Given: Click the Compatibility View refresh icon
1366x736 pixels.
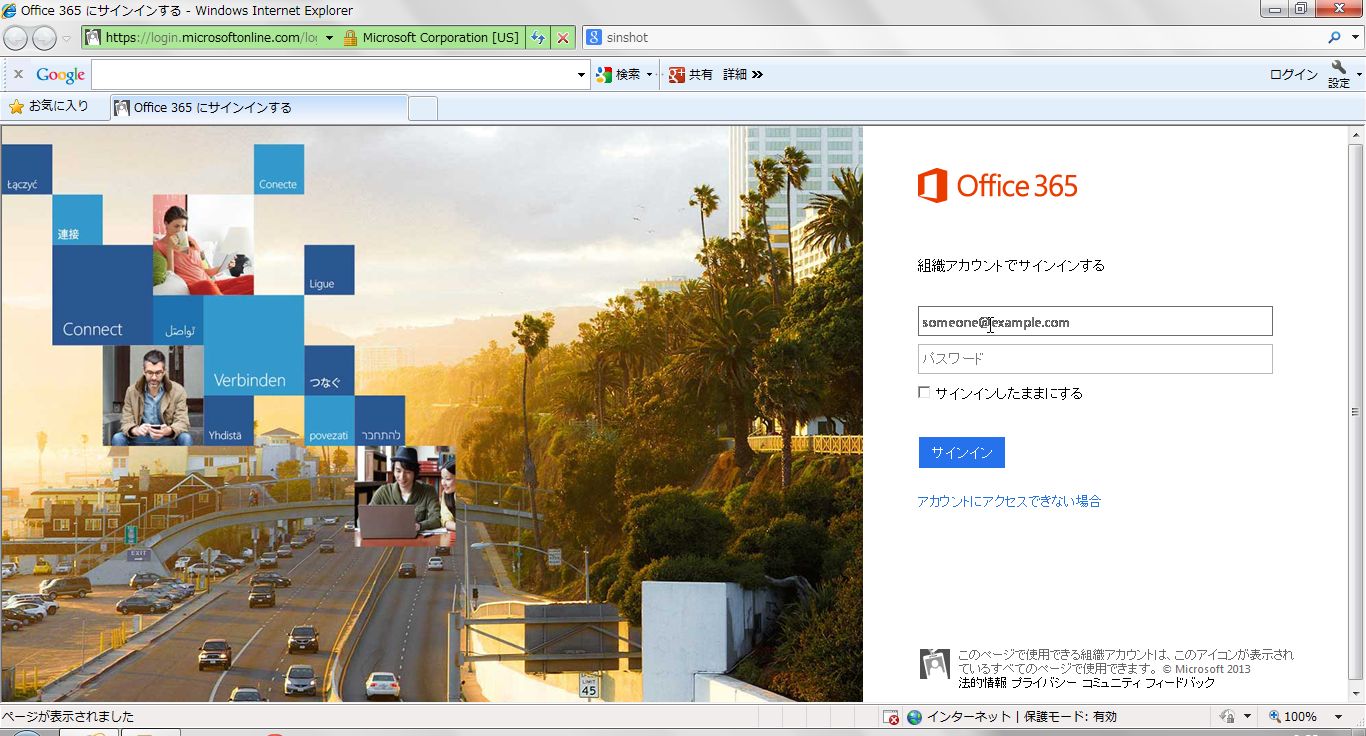Looking at the screenshot, I should click(538, 38).
